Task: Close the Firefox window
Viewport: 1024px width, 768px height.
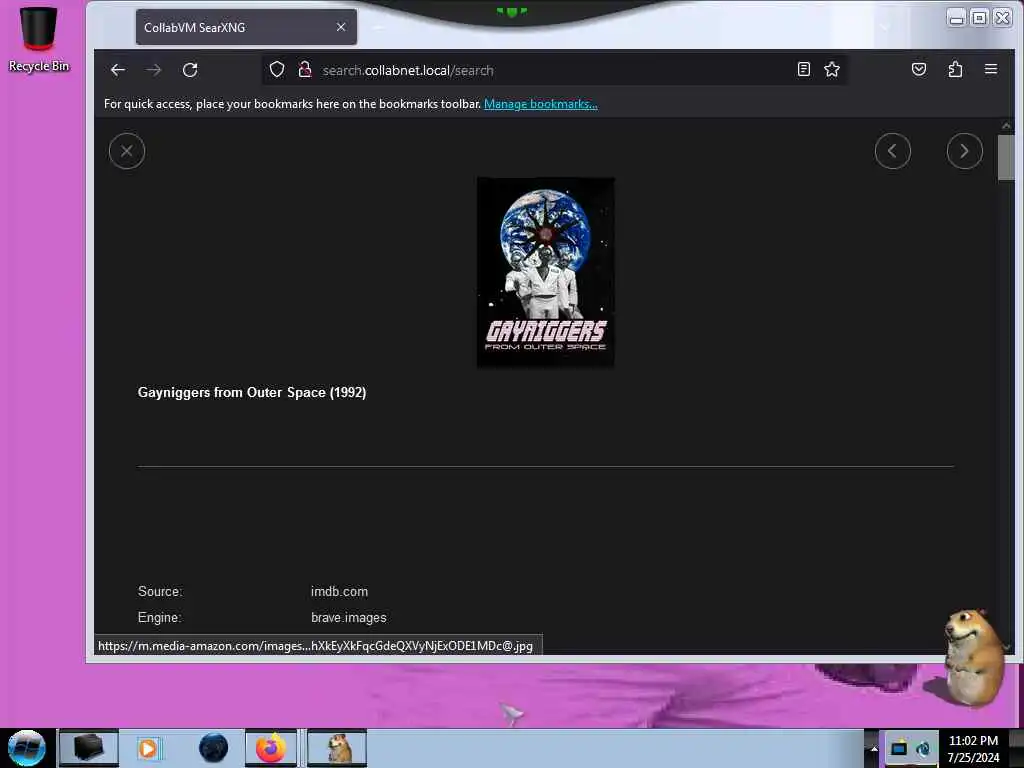Action: (x=1002, y=18)
